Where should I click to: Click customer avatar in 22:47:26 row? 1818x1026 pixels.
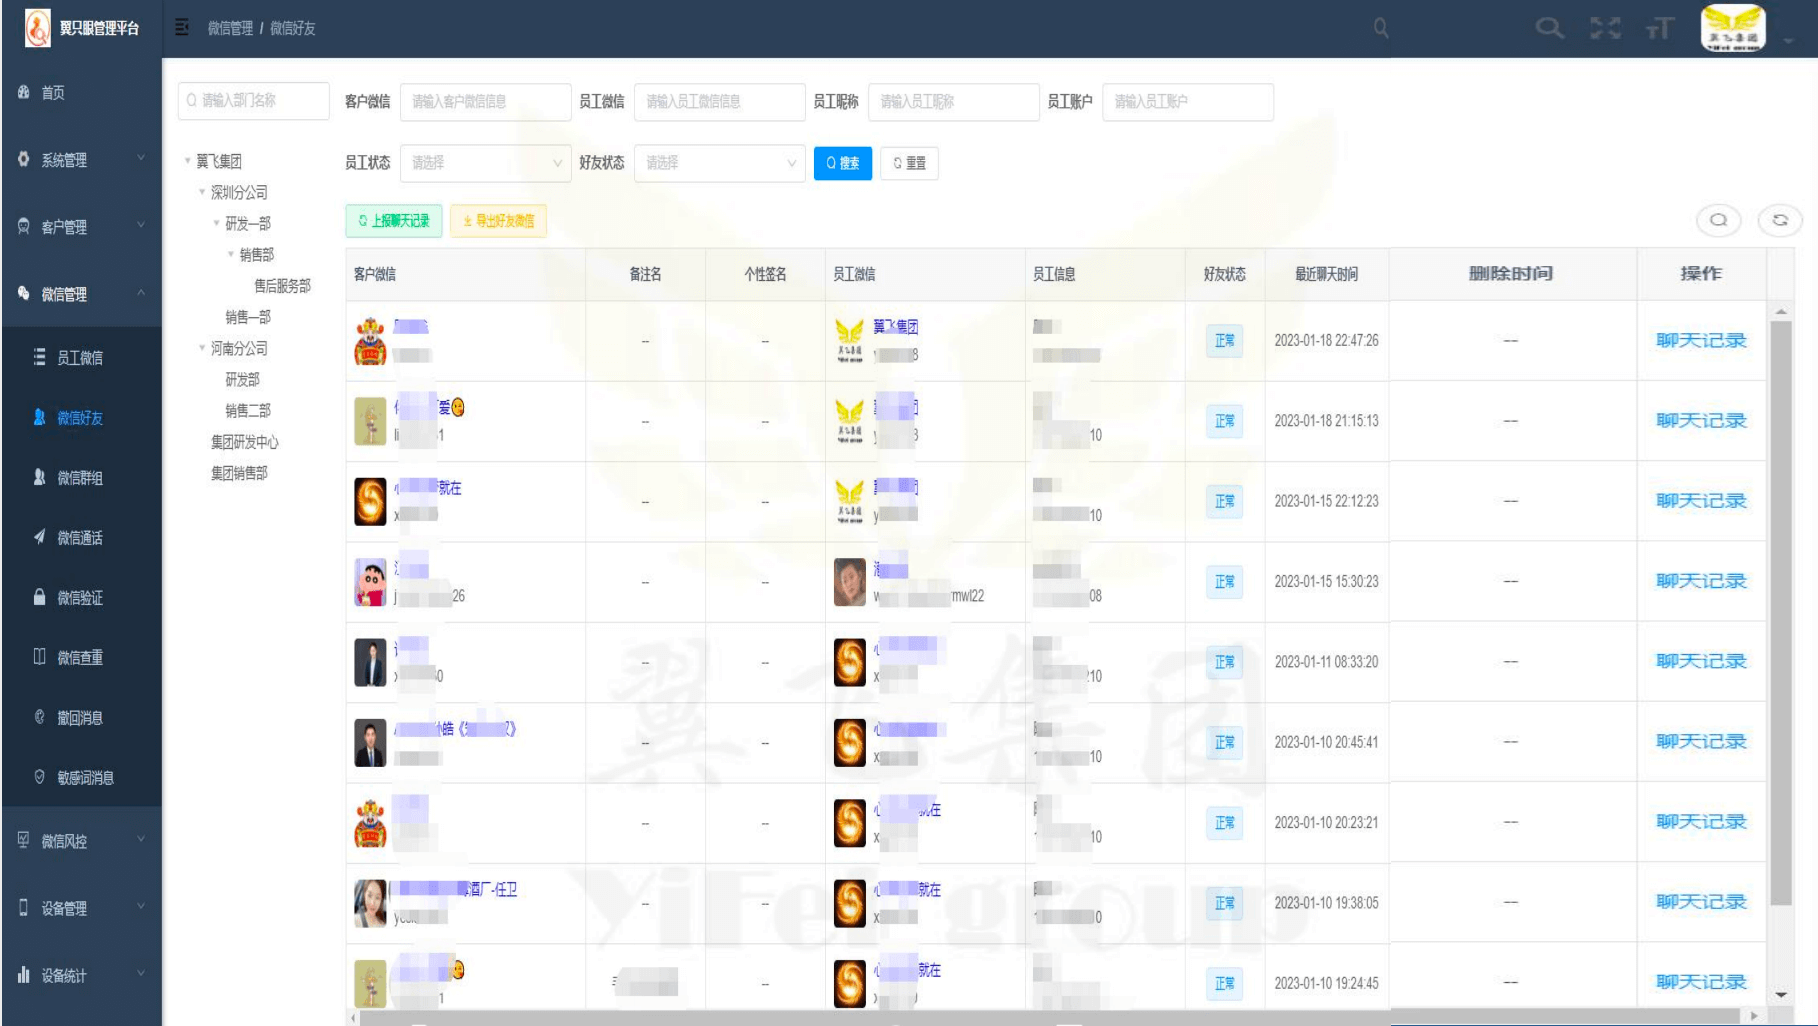click(x=371, y=341)
